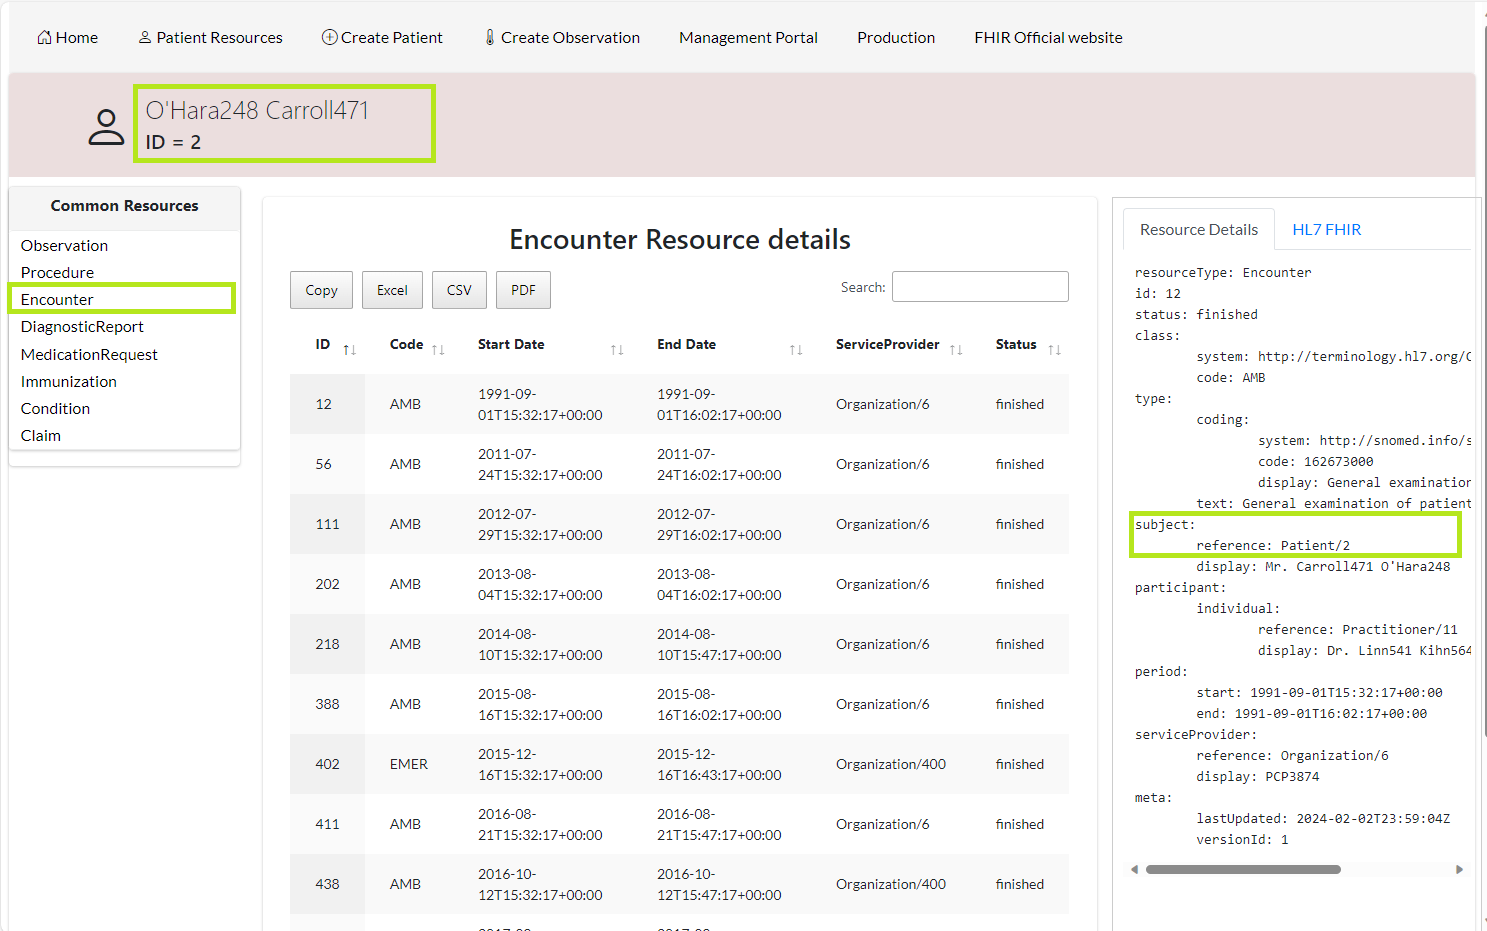Focus the table Search field
Screen dimensions: 1487x931
coord(980,286)
